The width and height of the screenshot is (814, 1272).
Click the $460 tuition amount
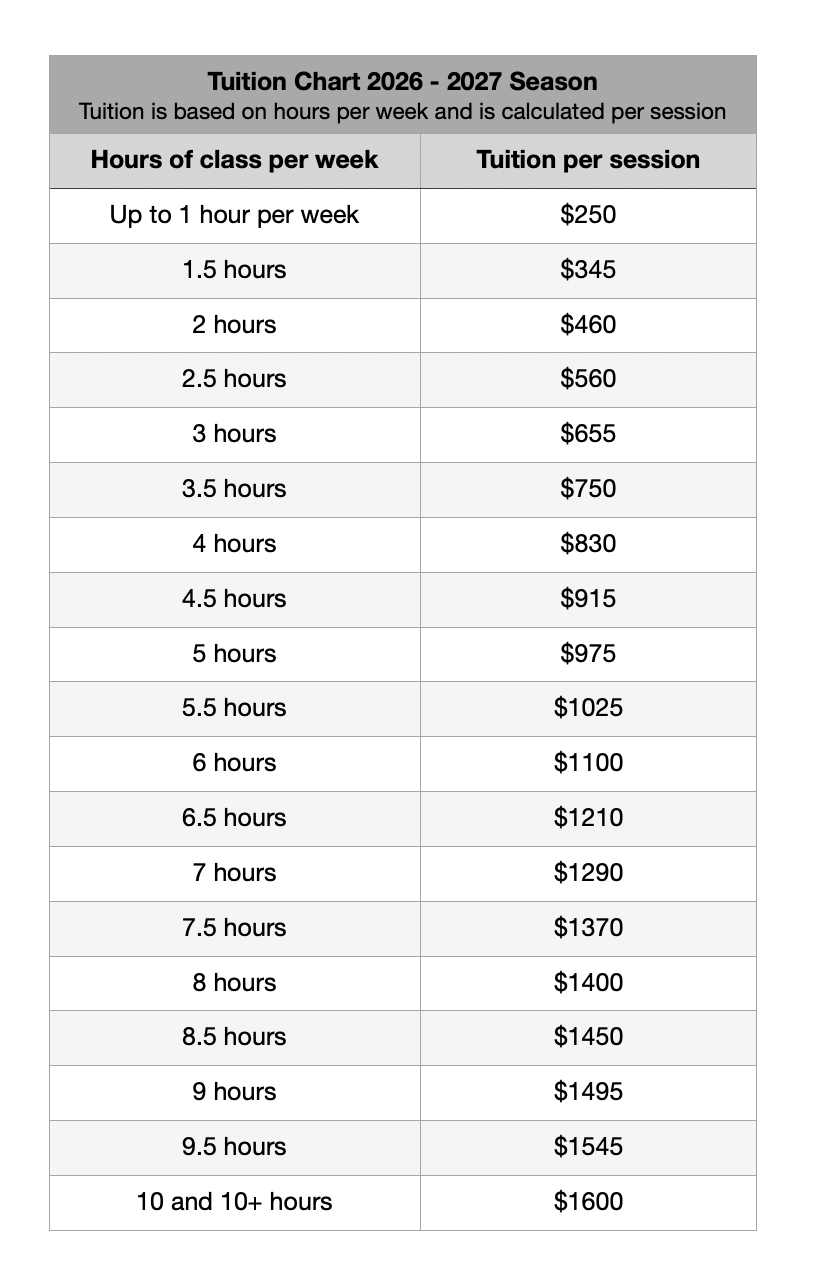[588, 325]
